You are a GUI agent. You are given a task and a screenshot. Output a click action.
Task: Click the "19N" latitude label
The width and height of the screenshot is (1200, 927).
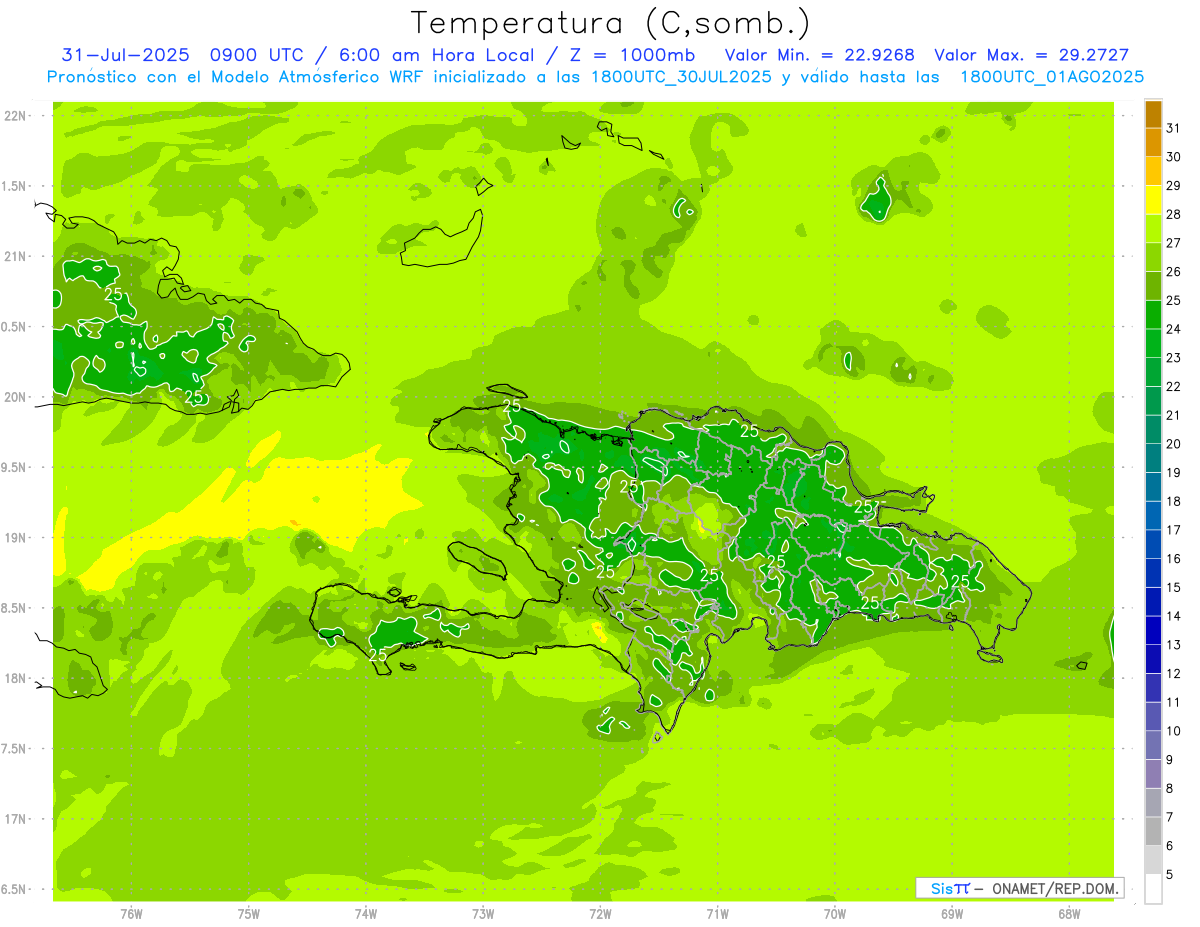[x=17, y=537]
